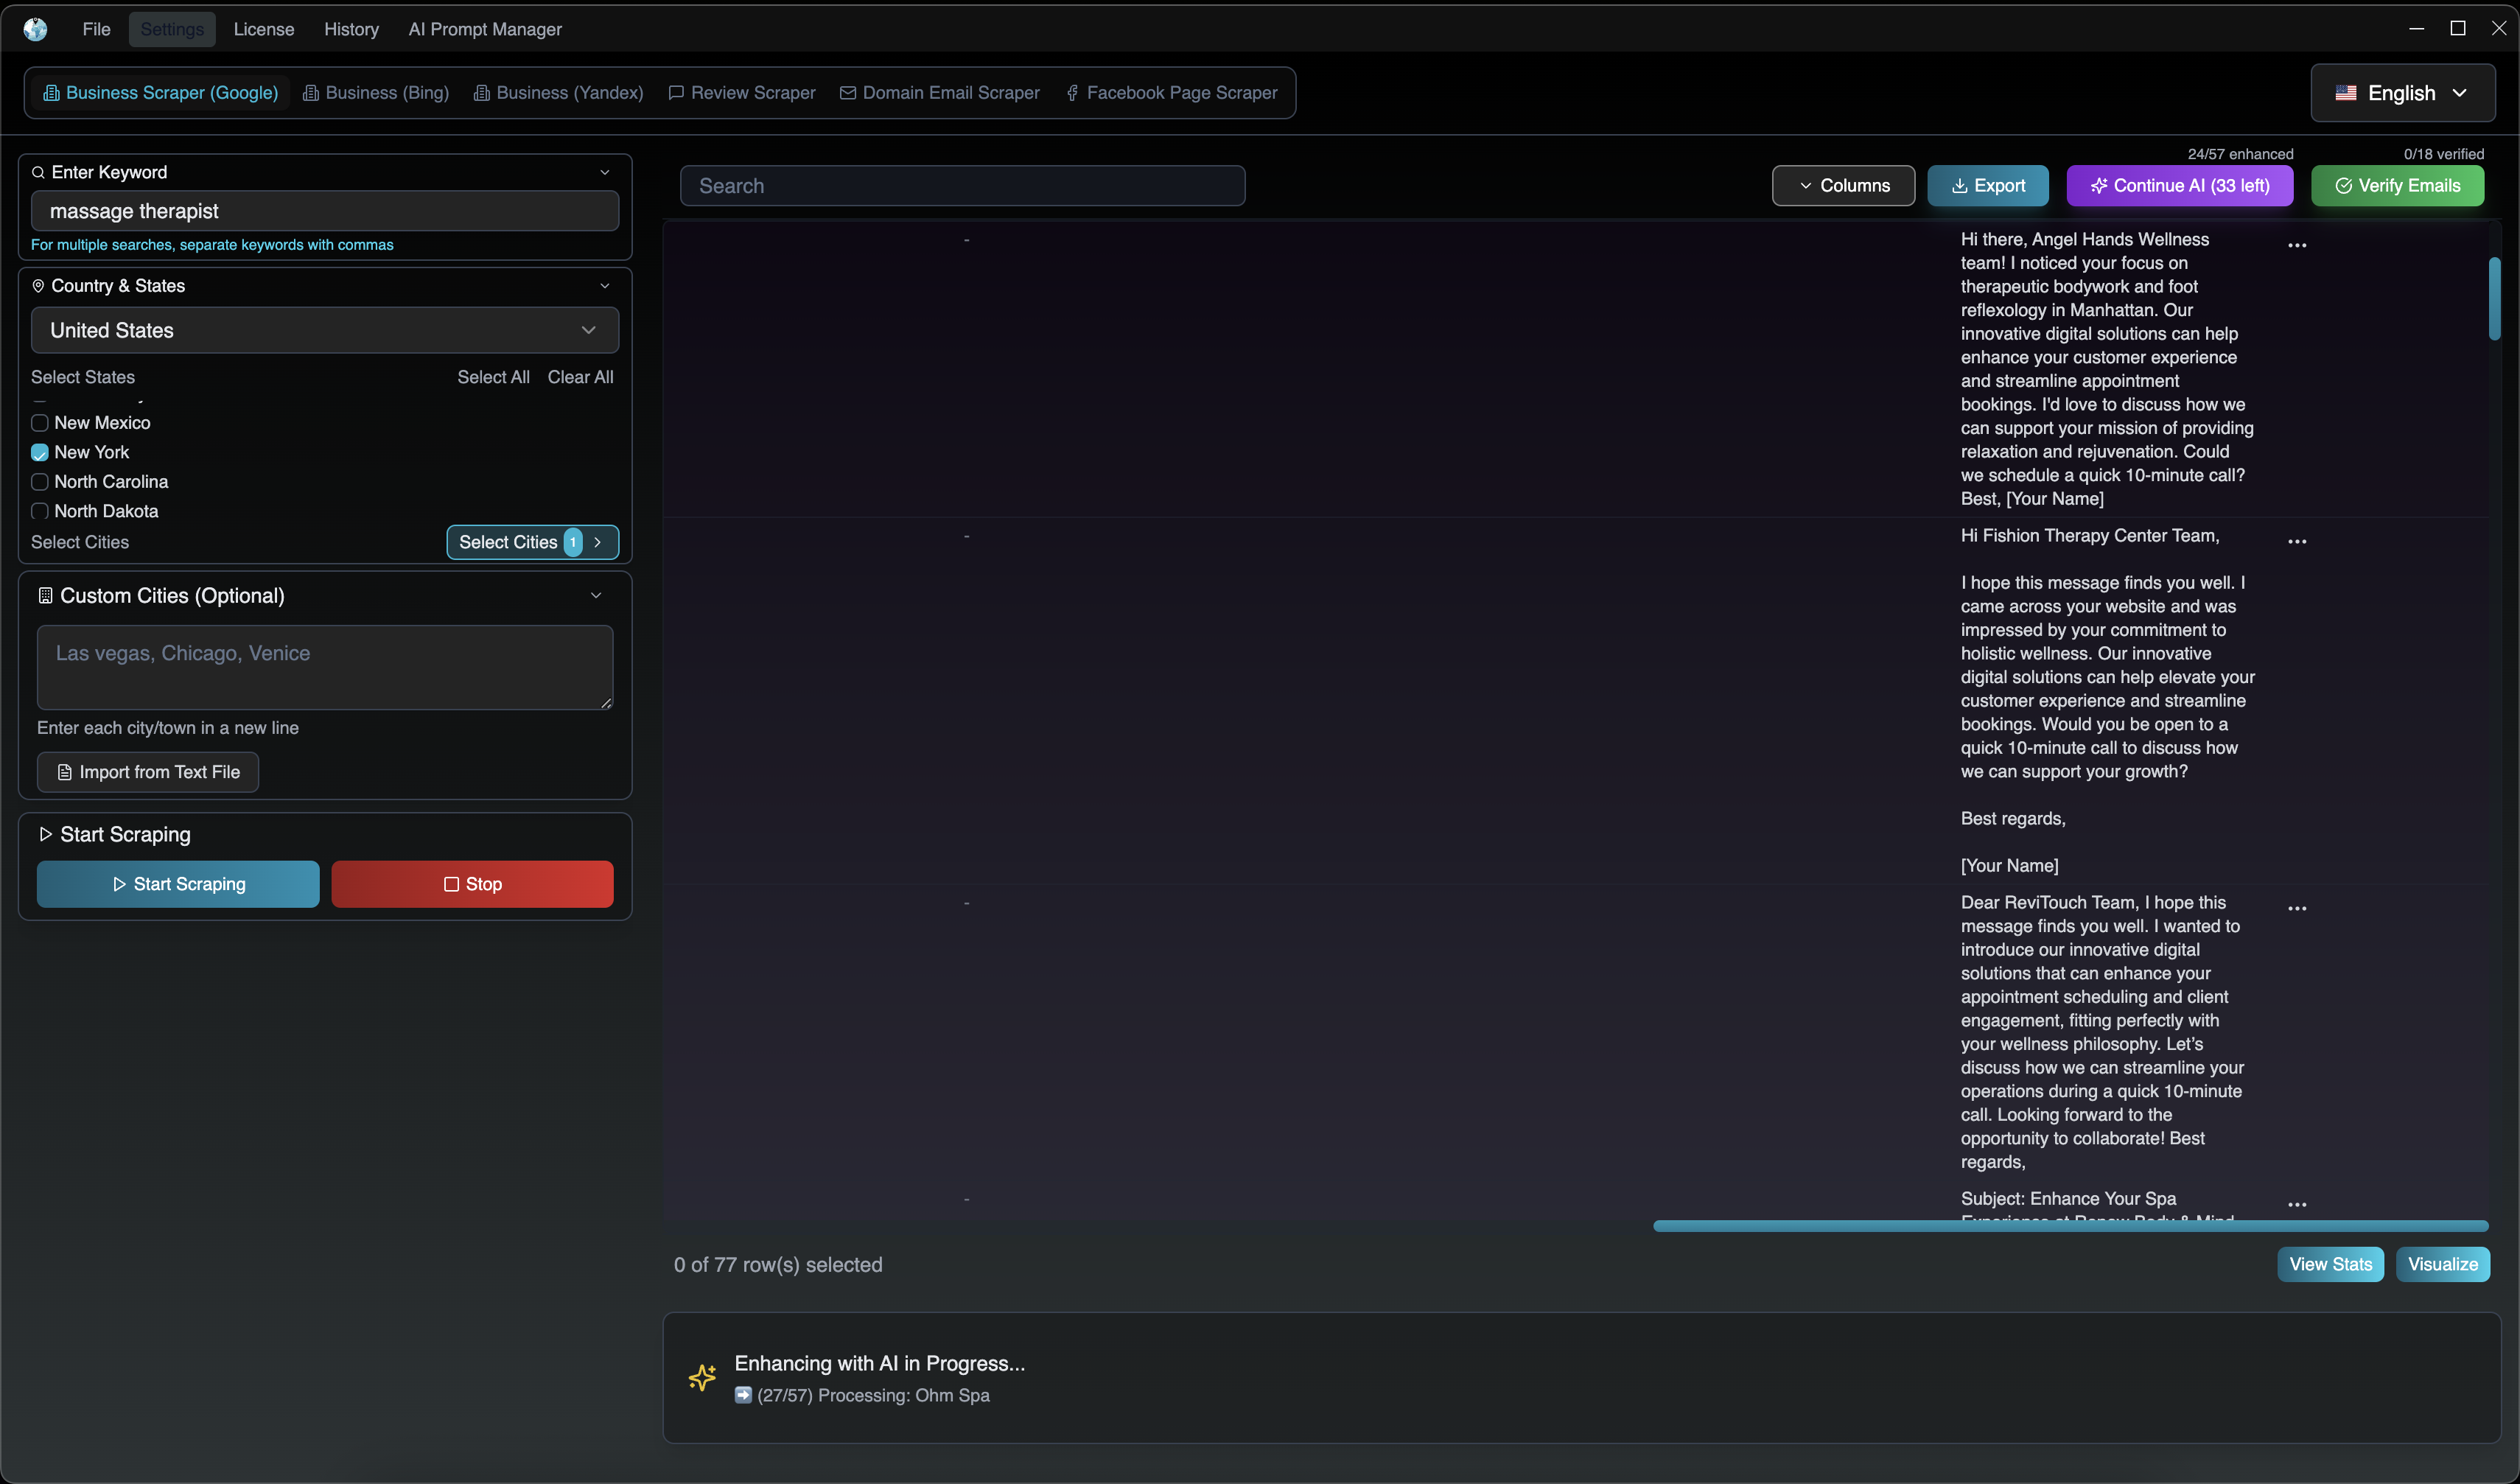Uncheck the New York checkbox
Screen dimensions: 2520x1484
point(40,452)
